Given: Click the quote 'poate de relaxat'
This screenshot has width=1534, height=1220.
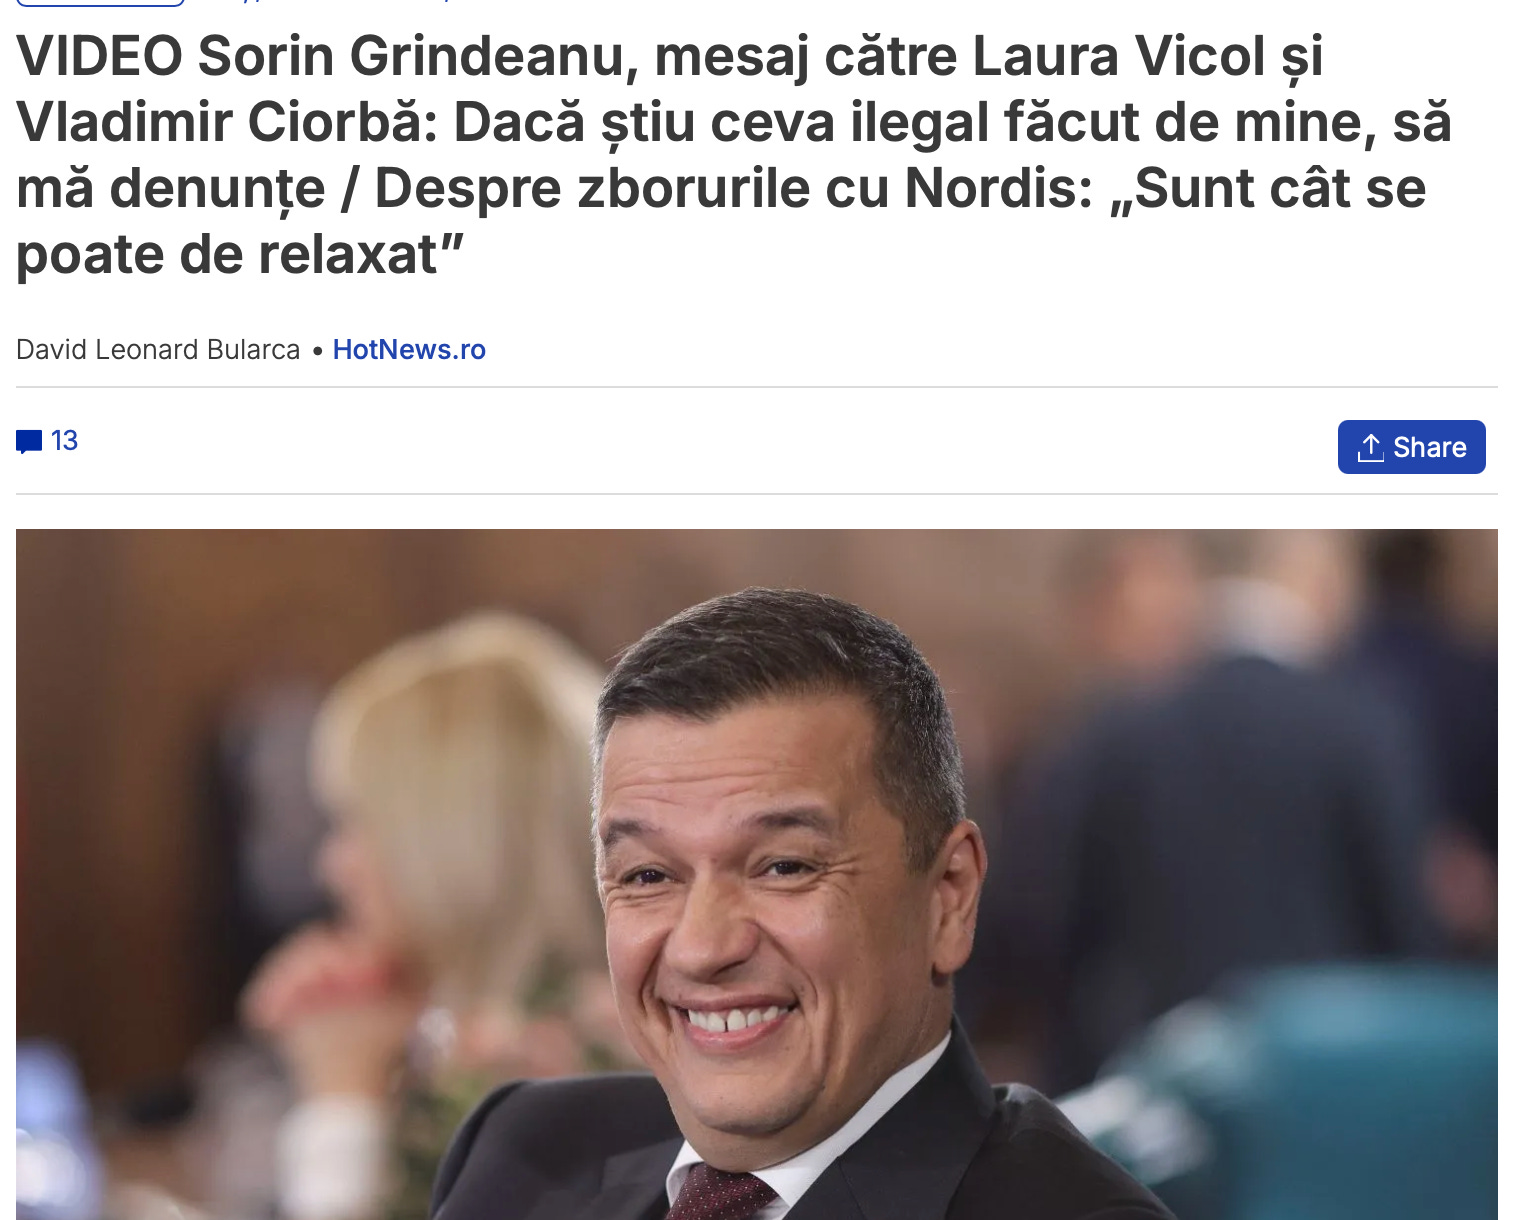Looking at the screenshot, I should coord(240,254).
